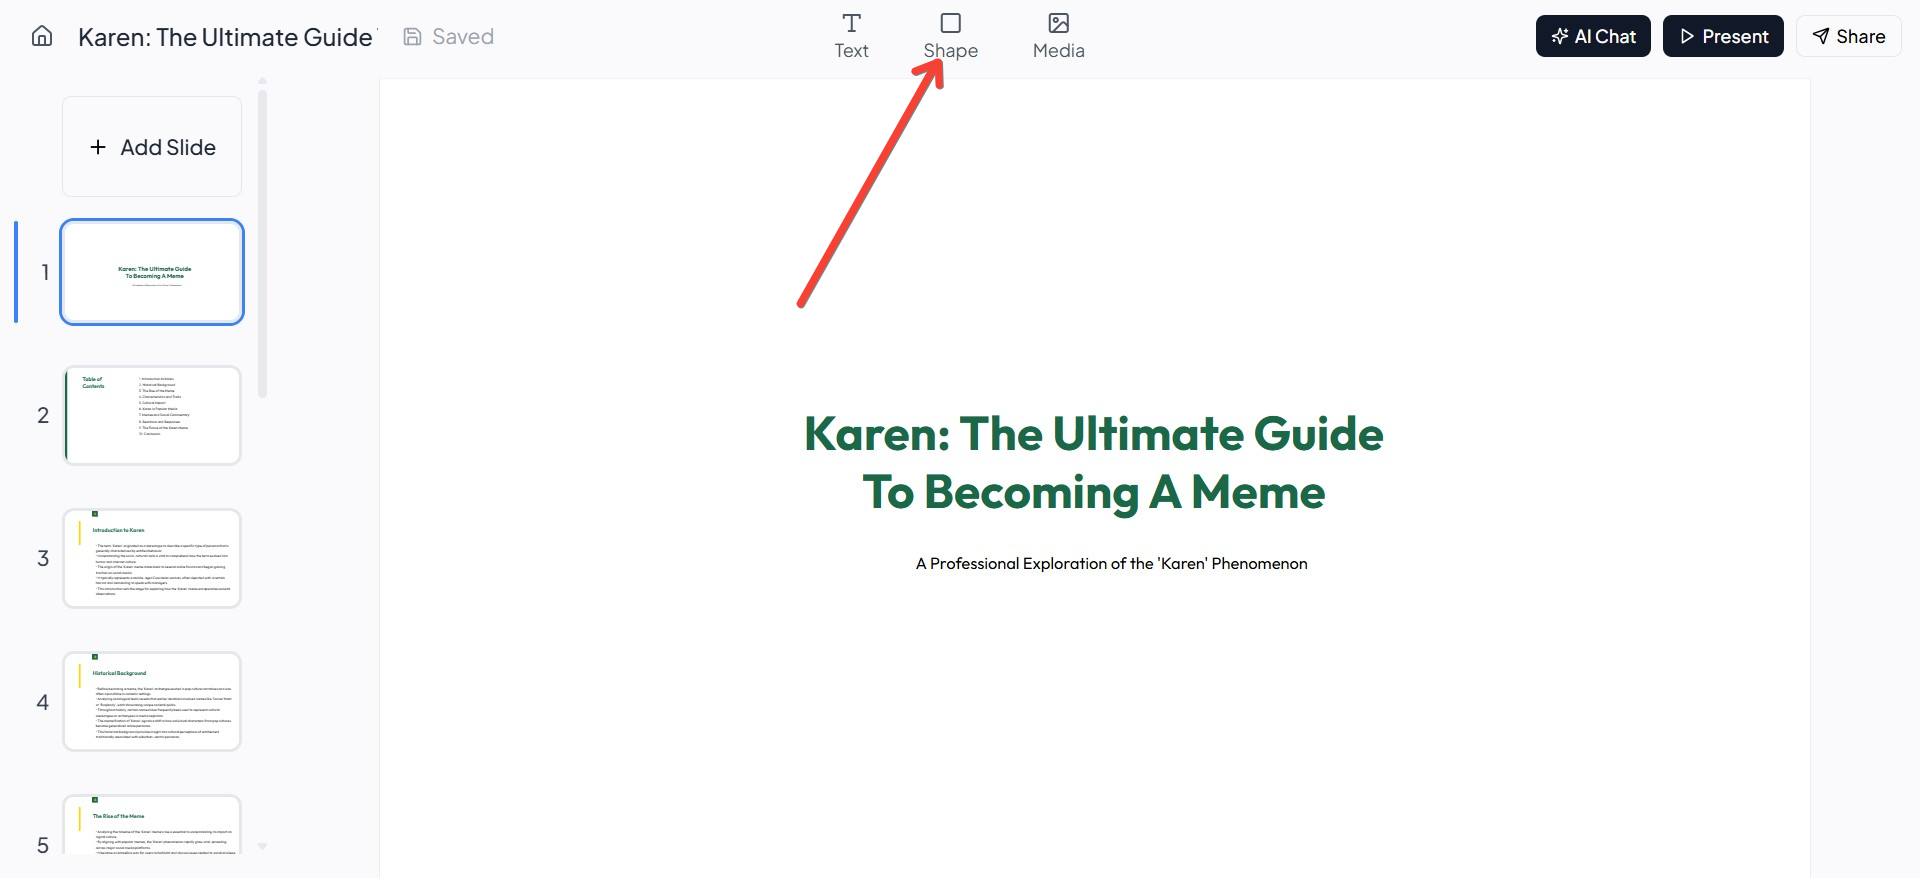Viewport: 1920px width, 878px height.
Task: Go to the home icon
Action: click(x=42, y=36)
